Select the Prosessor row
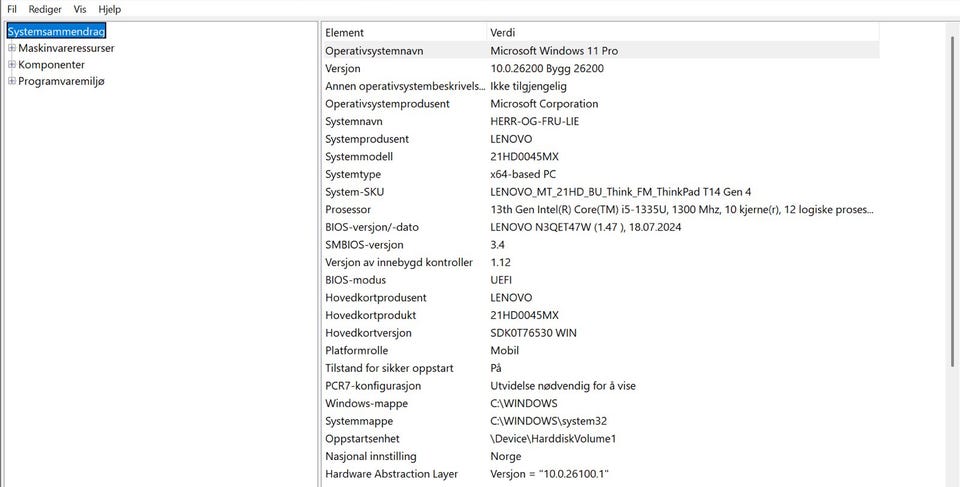960x487 pixels. coord(601,210)
